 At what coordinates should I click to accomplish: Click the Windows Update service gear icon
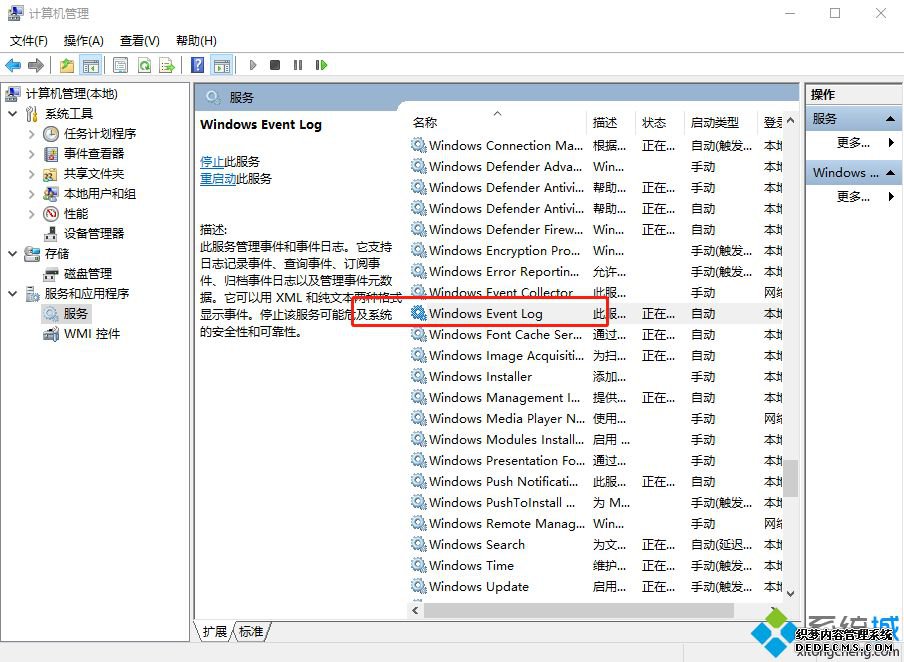[419, 586]
